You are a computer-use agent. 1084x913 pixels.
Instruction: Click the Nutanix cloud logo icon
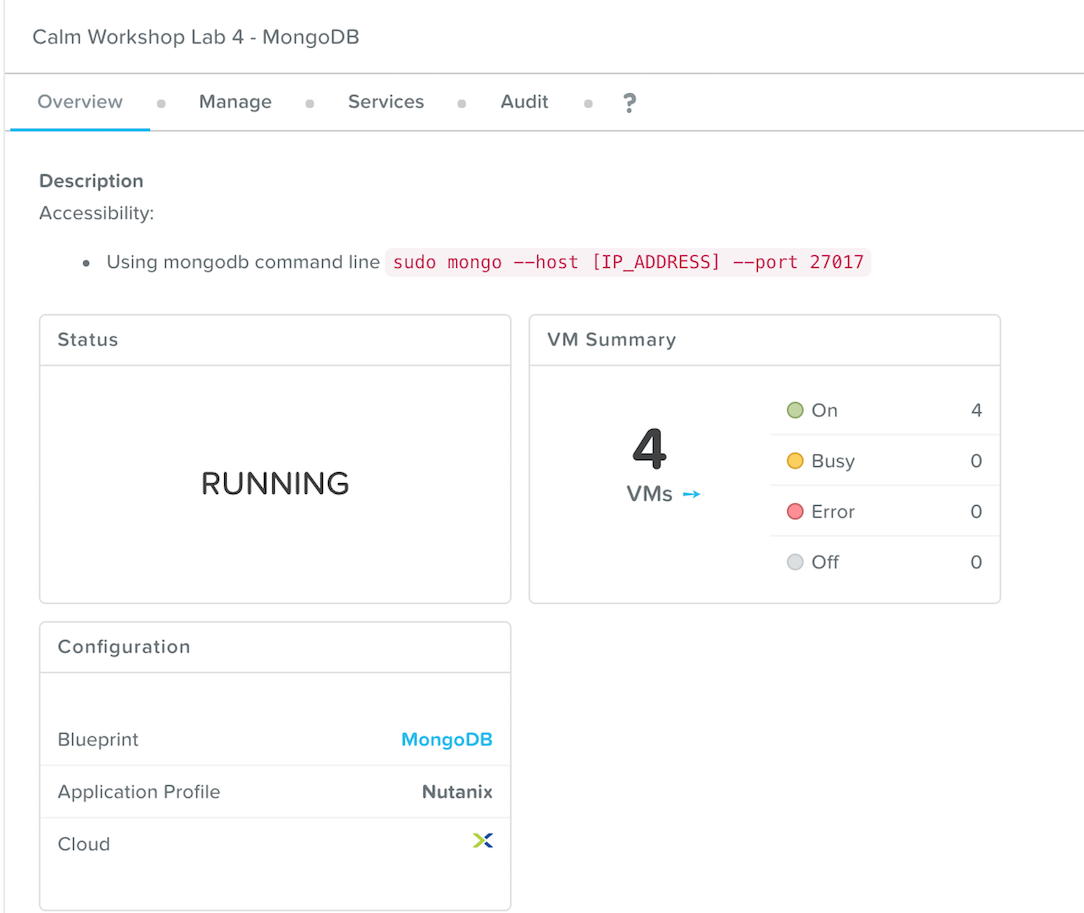pos(483,840)
